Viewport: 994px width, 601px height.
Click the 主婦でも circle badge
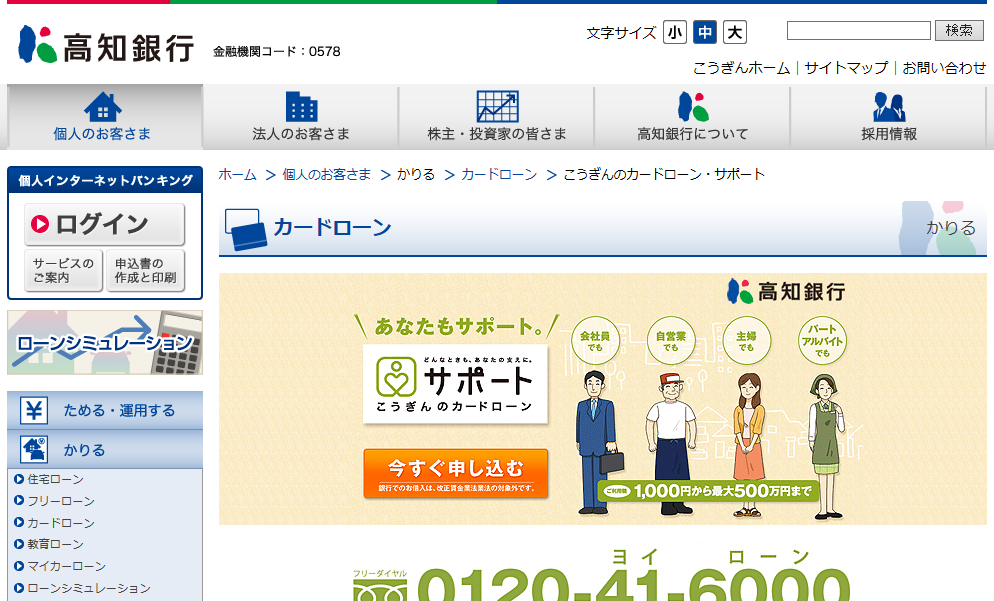746,340
